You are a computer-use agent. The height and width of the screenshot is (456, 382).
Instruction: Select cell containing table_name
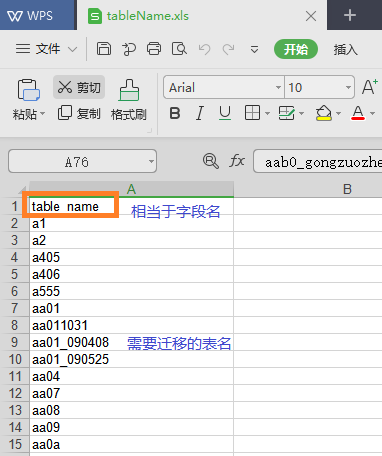[x=131, y=206]
